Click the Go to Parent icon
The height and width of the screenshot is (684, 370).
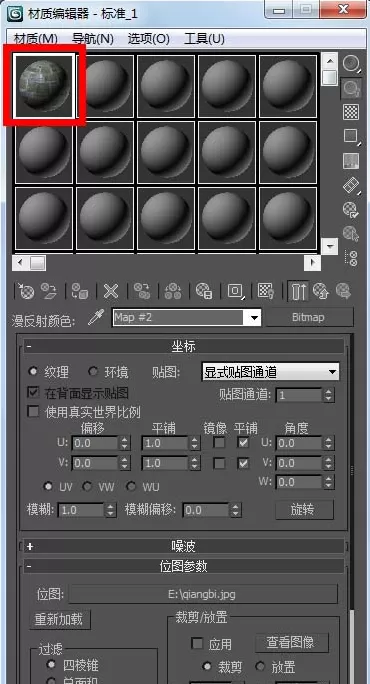tap(321, 291)
